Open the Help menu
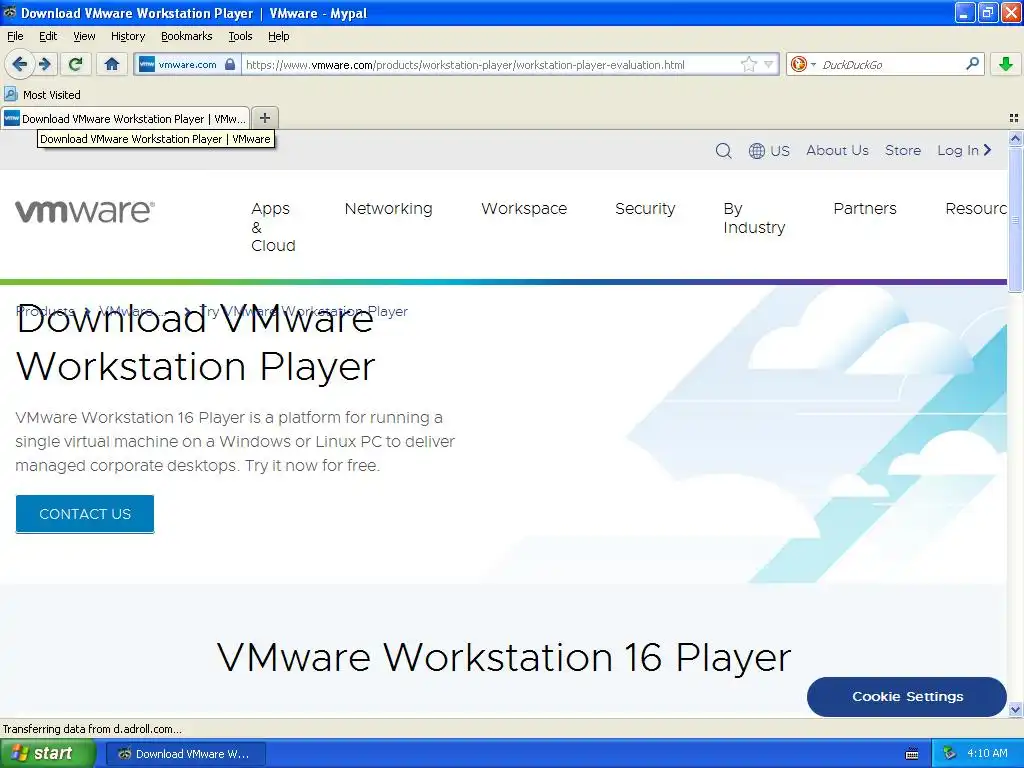The image size is (1024, 768). click(x=278, y=36)
